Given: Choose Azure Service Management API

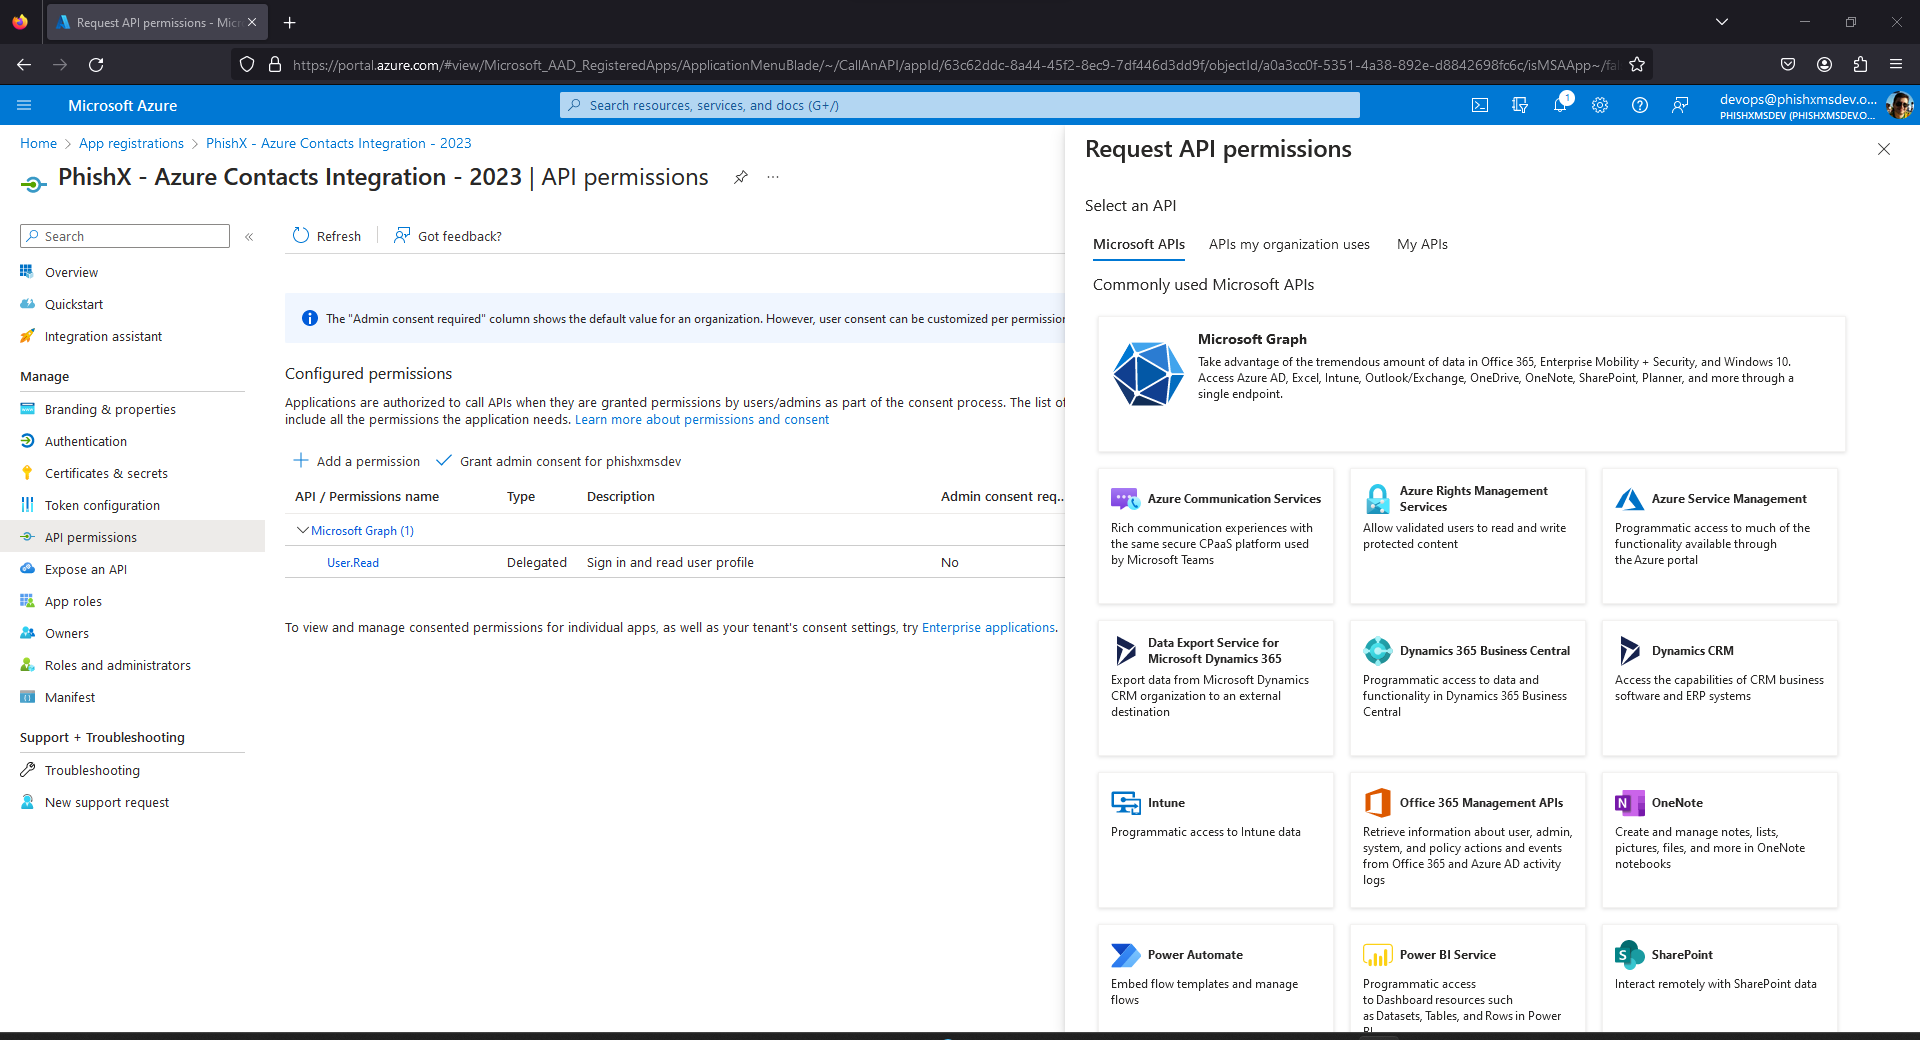Looking at the screenshot, I should 1719,536.
